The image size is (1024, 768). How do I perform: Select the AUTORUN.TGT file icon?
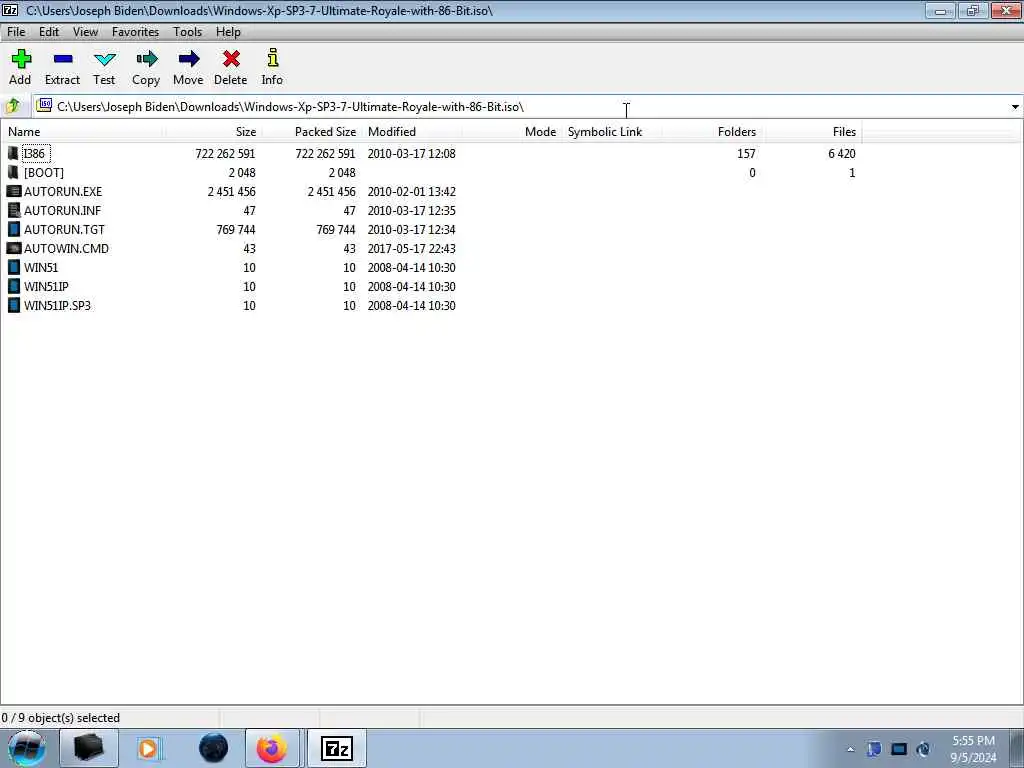pyautogui.click(x=13, y=229)
